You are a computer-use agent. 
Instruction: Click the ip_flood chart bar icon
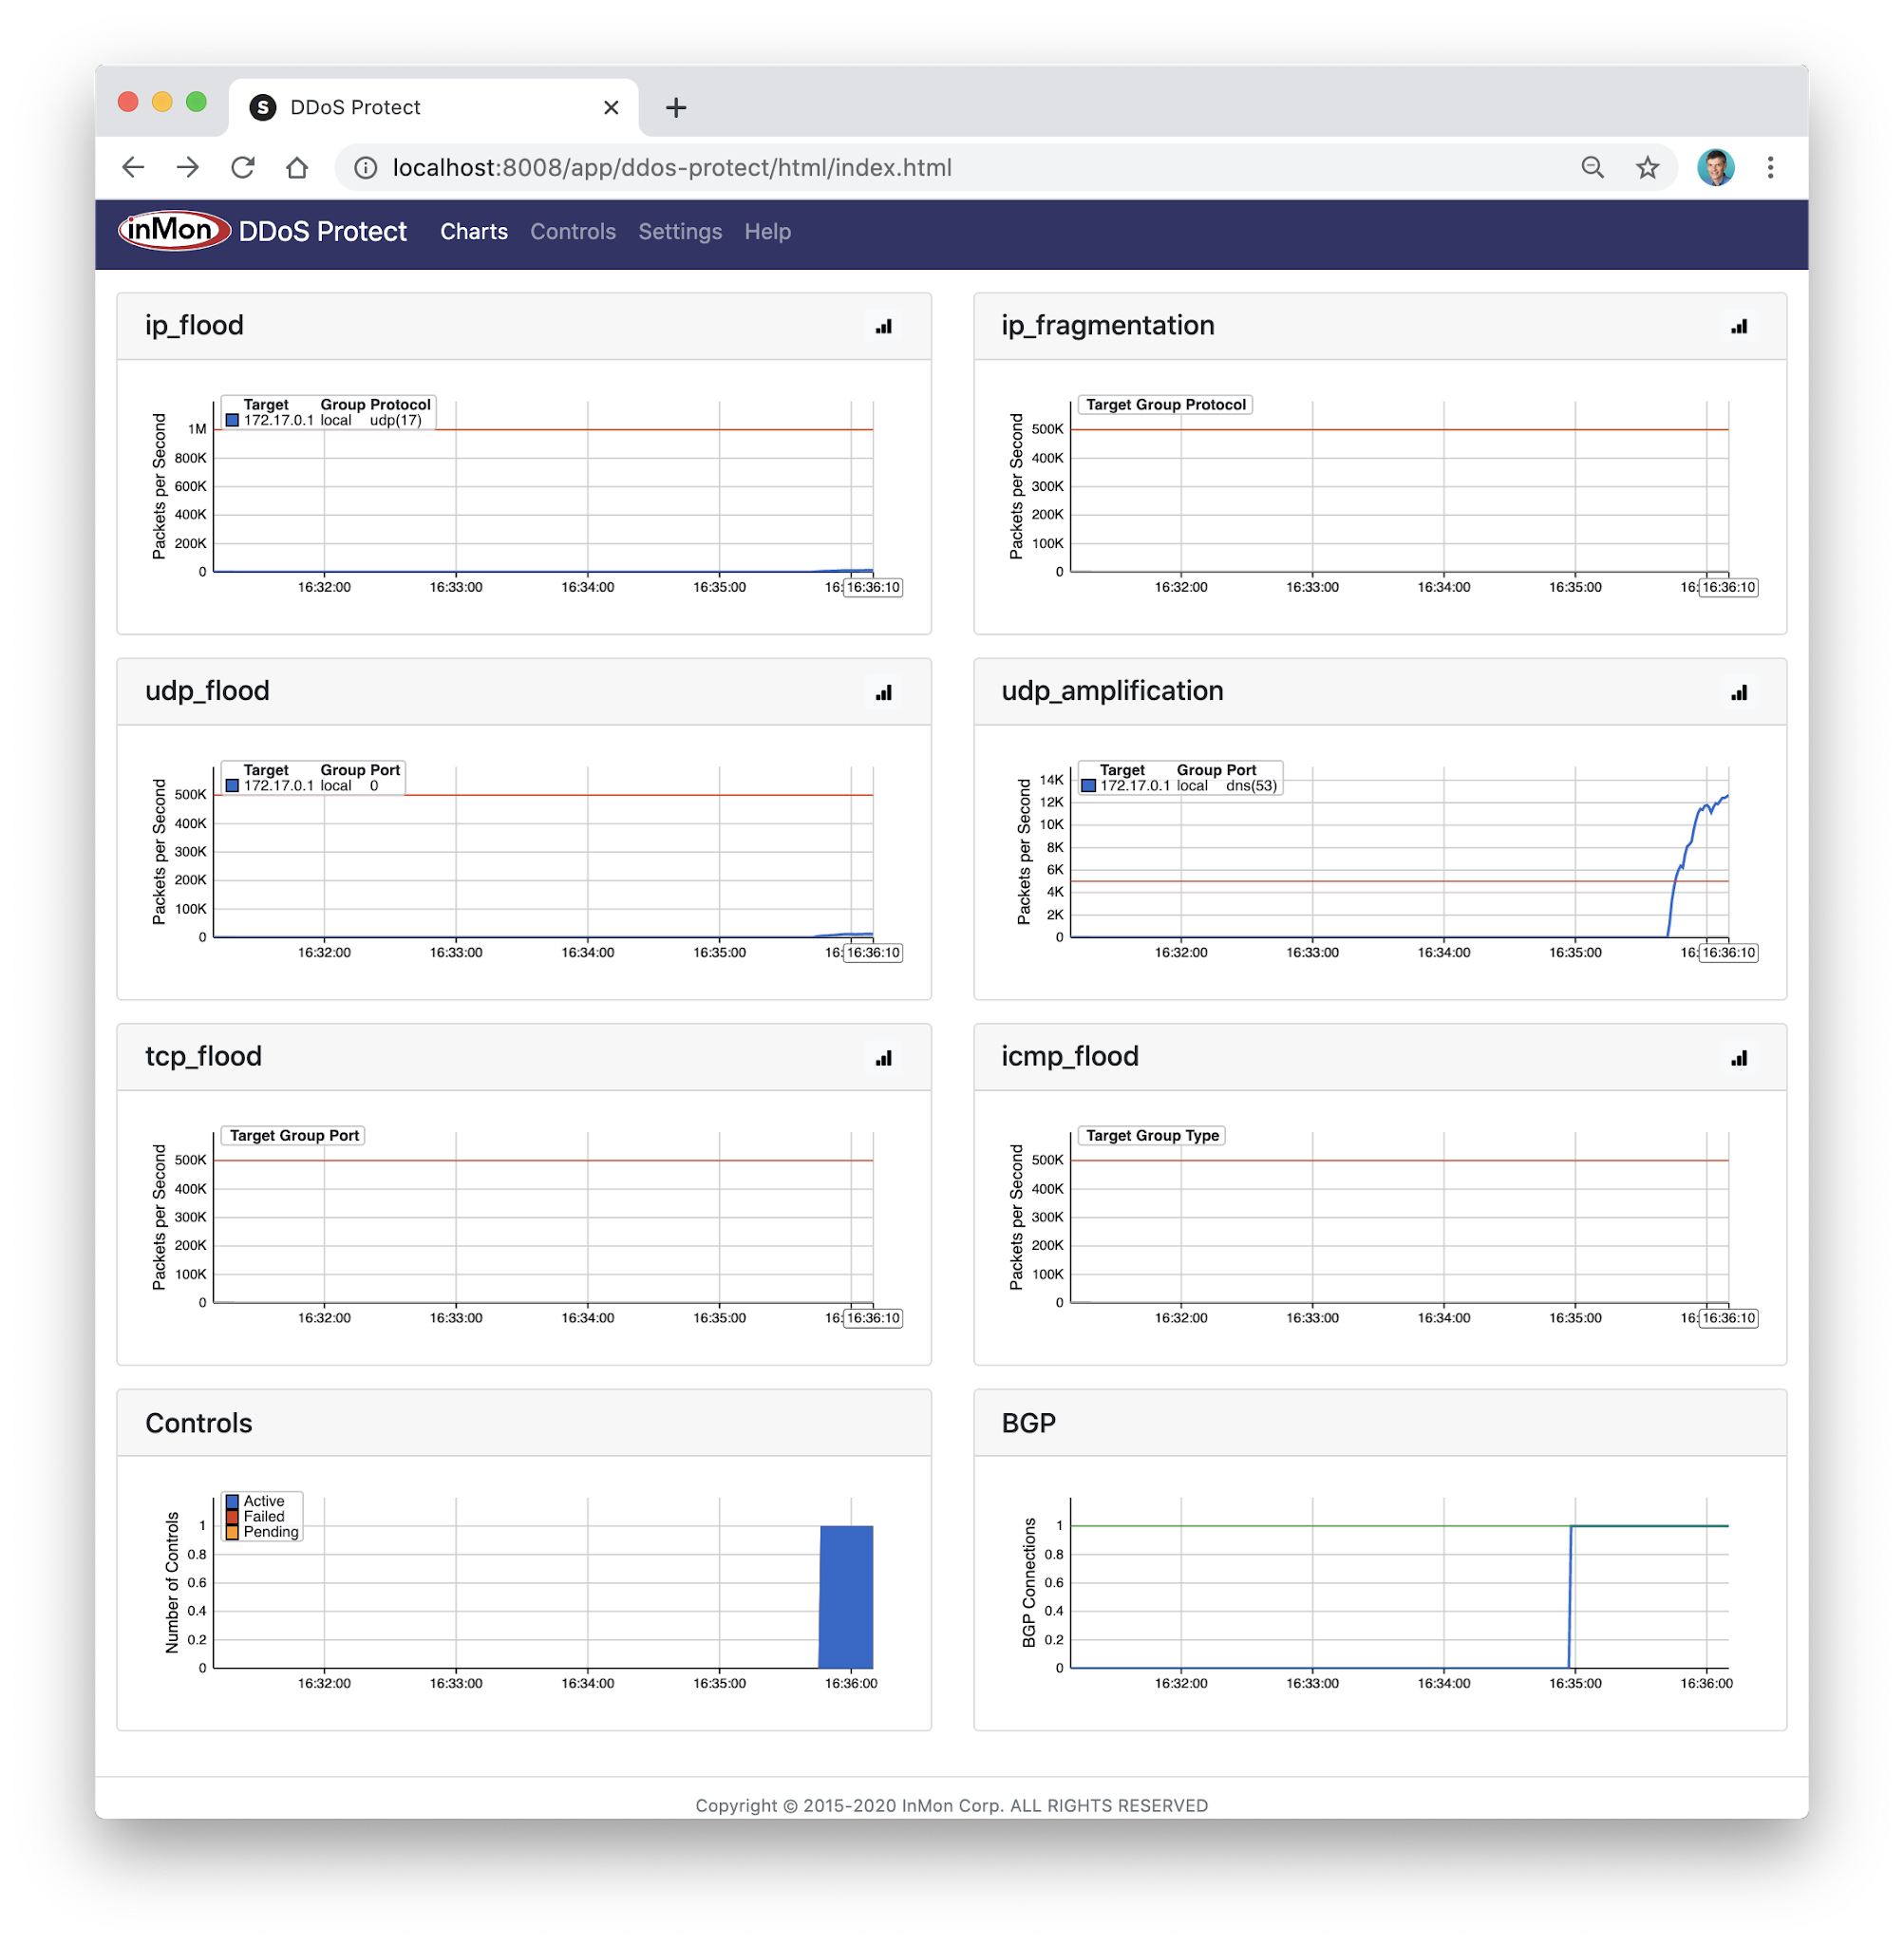883,327
